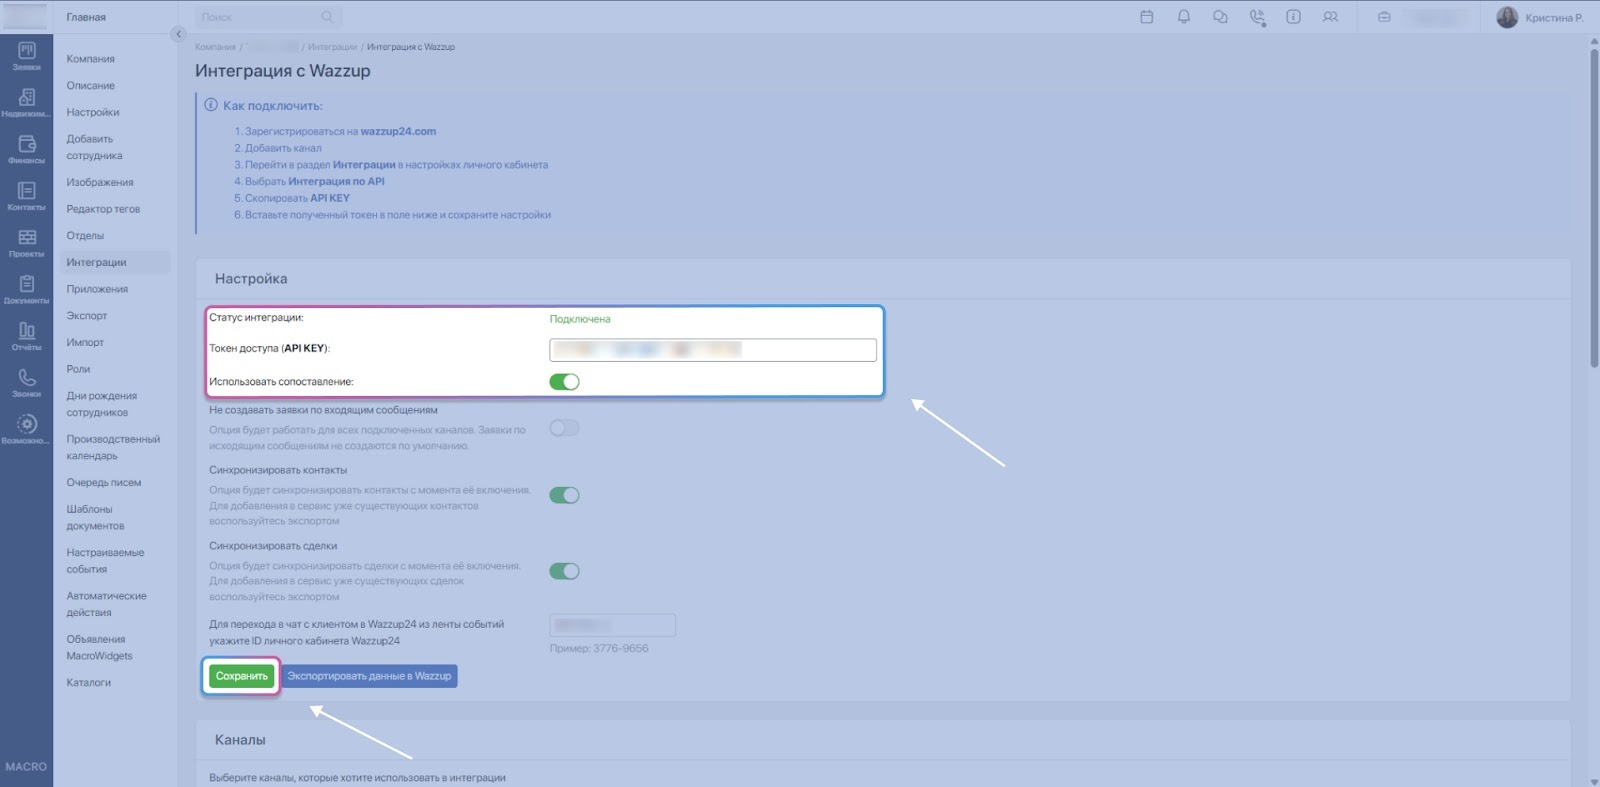
Task: Open Отчёты reports icon in sidebar
Action: [26, 336]
